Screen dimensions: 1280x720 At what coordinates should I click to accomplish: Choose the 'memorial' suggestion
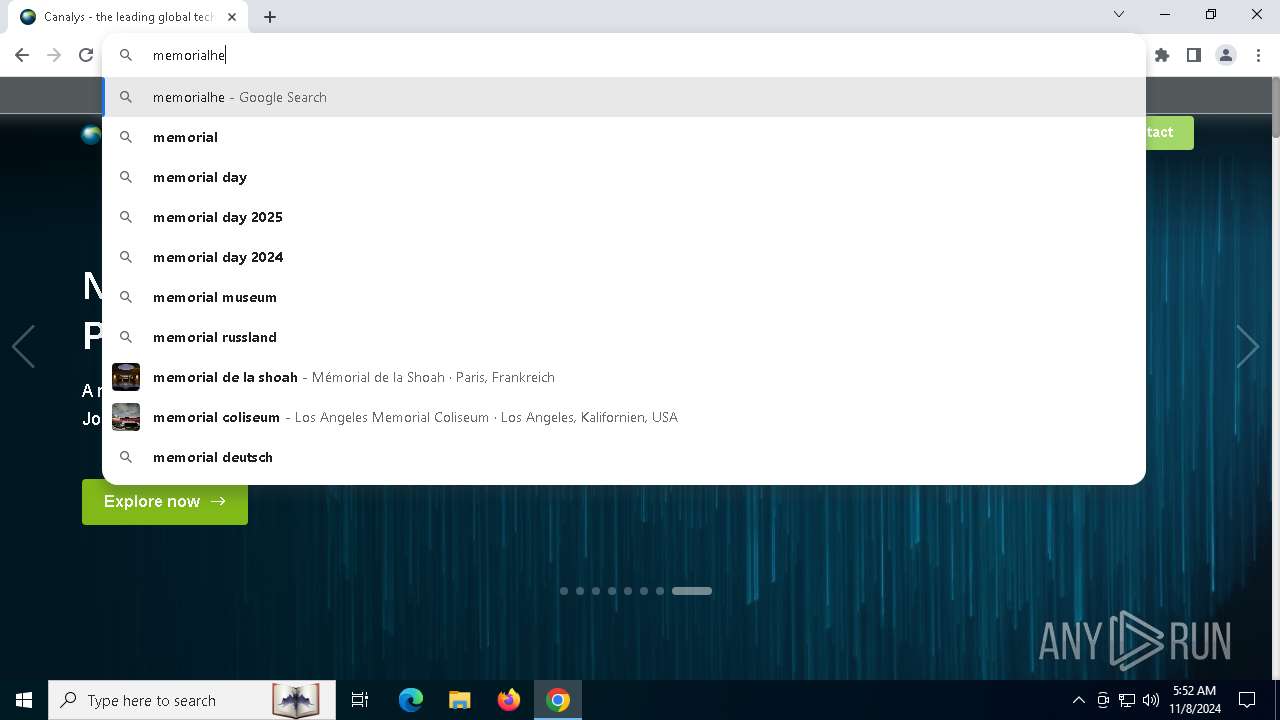click(624, 137)
